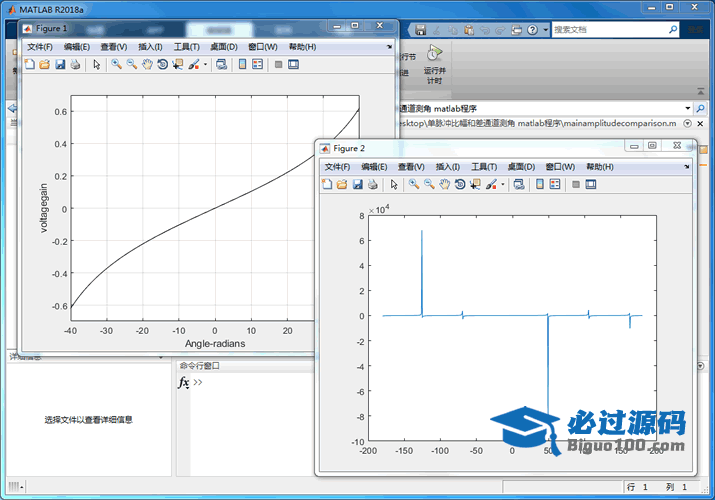Open brush color dropdown arrow in Figure 1
The width and height of the screenshot is (715, 500).
(205, 65)
